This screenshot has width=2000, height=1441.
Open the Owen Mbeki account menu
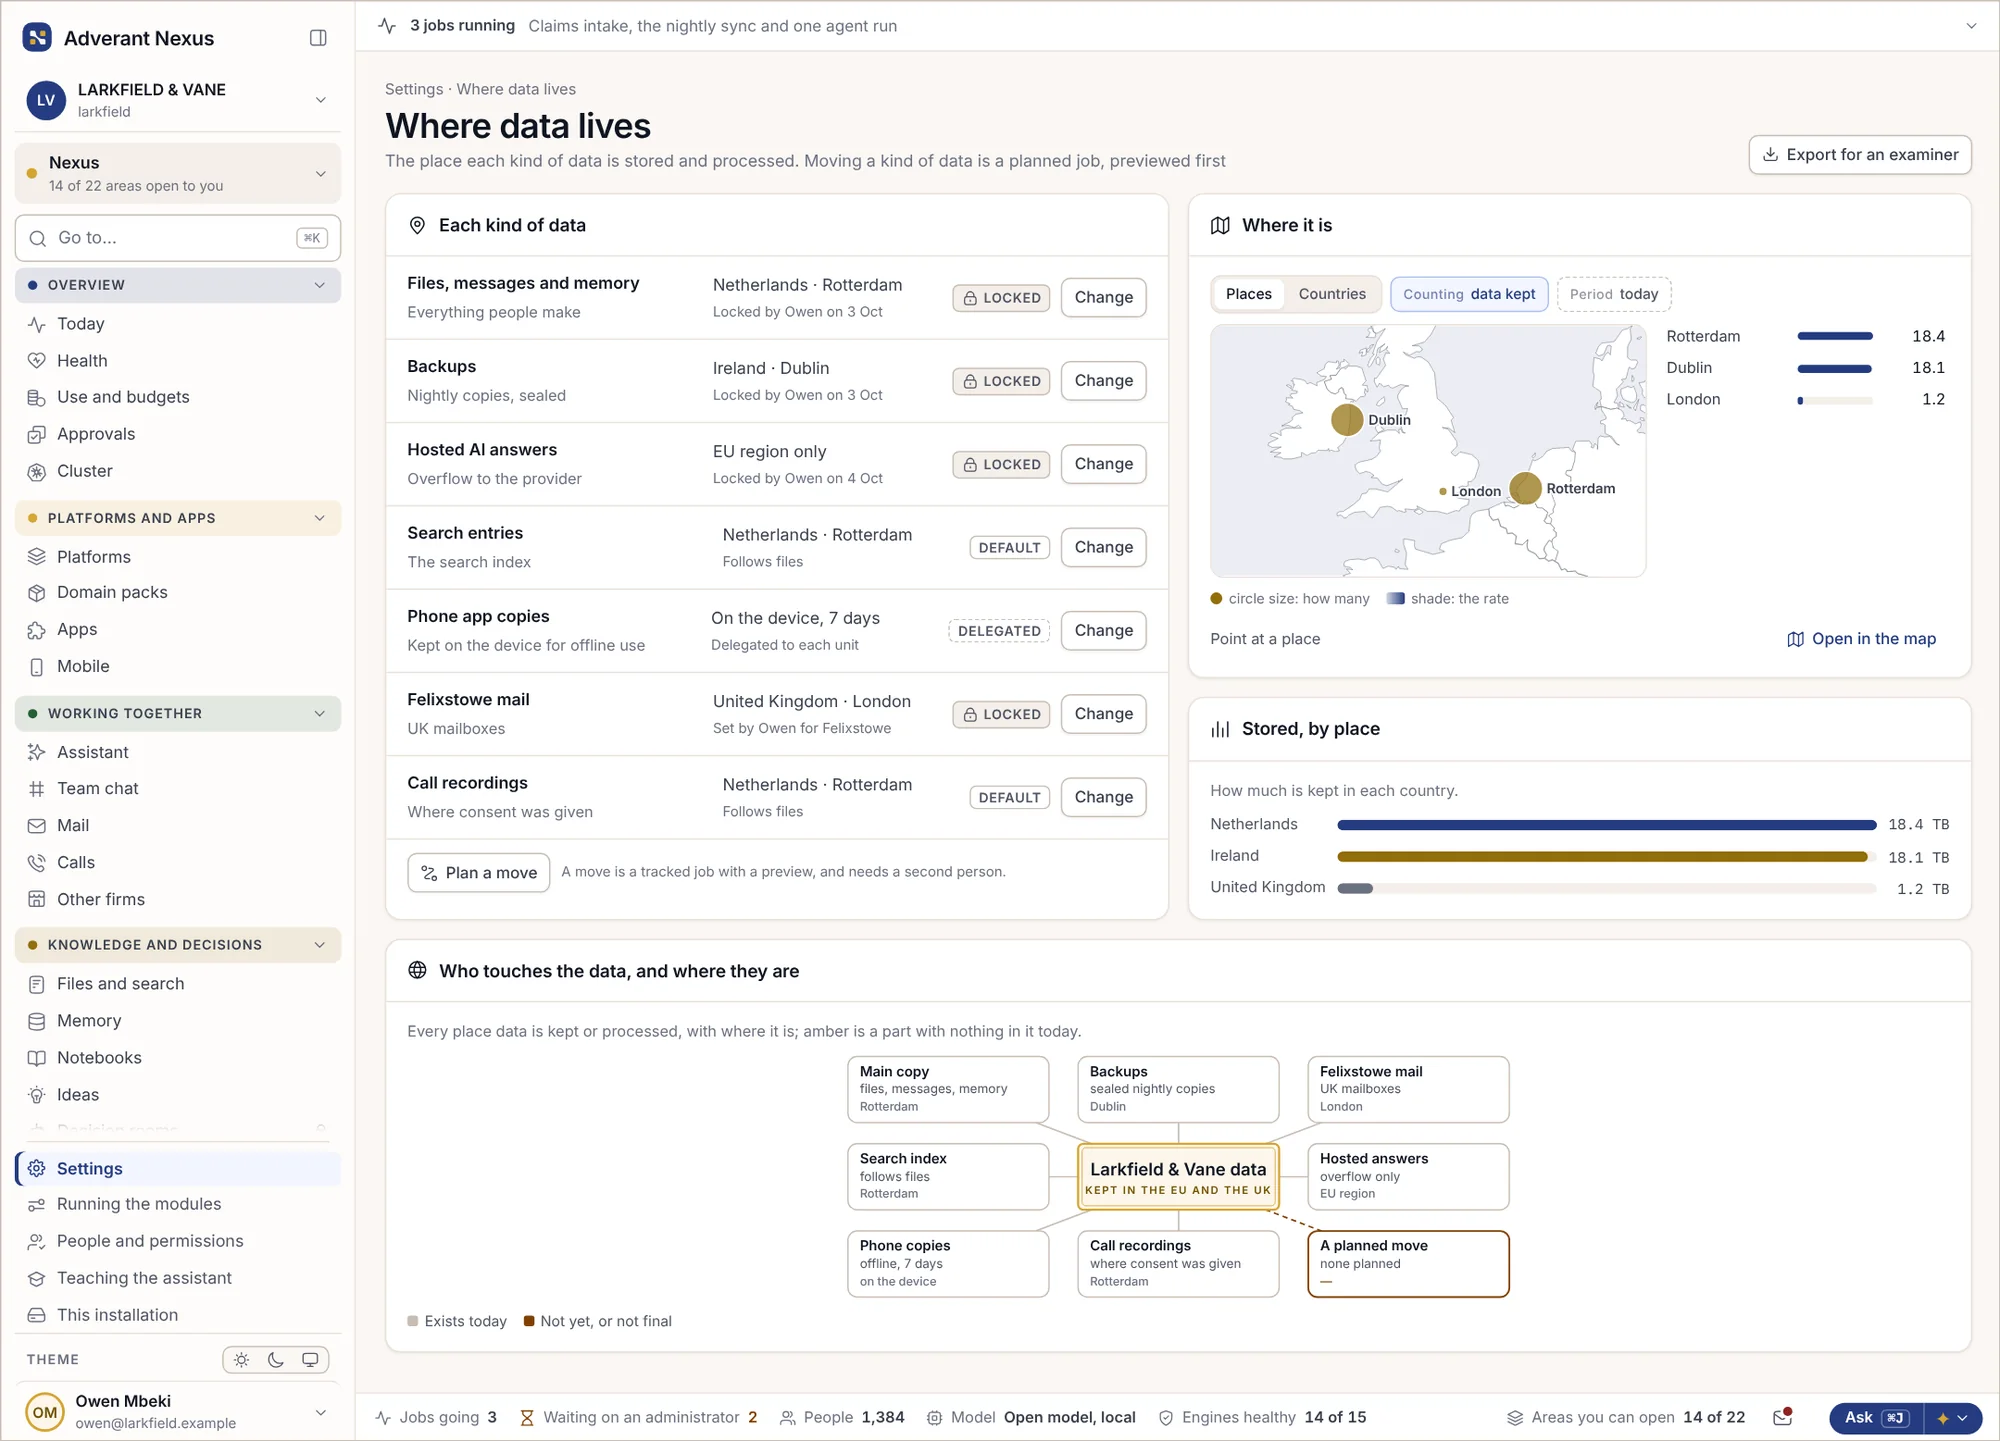(178, 1412)
